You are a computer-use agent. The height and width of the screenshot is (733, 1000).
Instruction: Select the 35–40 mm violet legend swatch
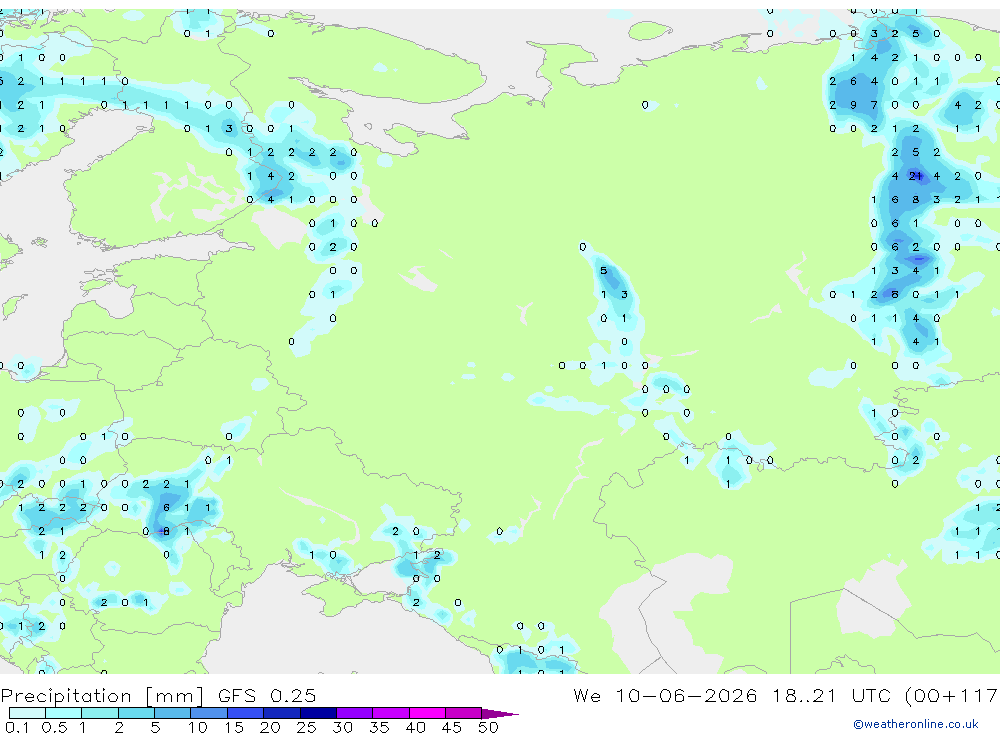coord(390,713)
